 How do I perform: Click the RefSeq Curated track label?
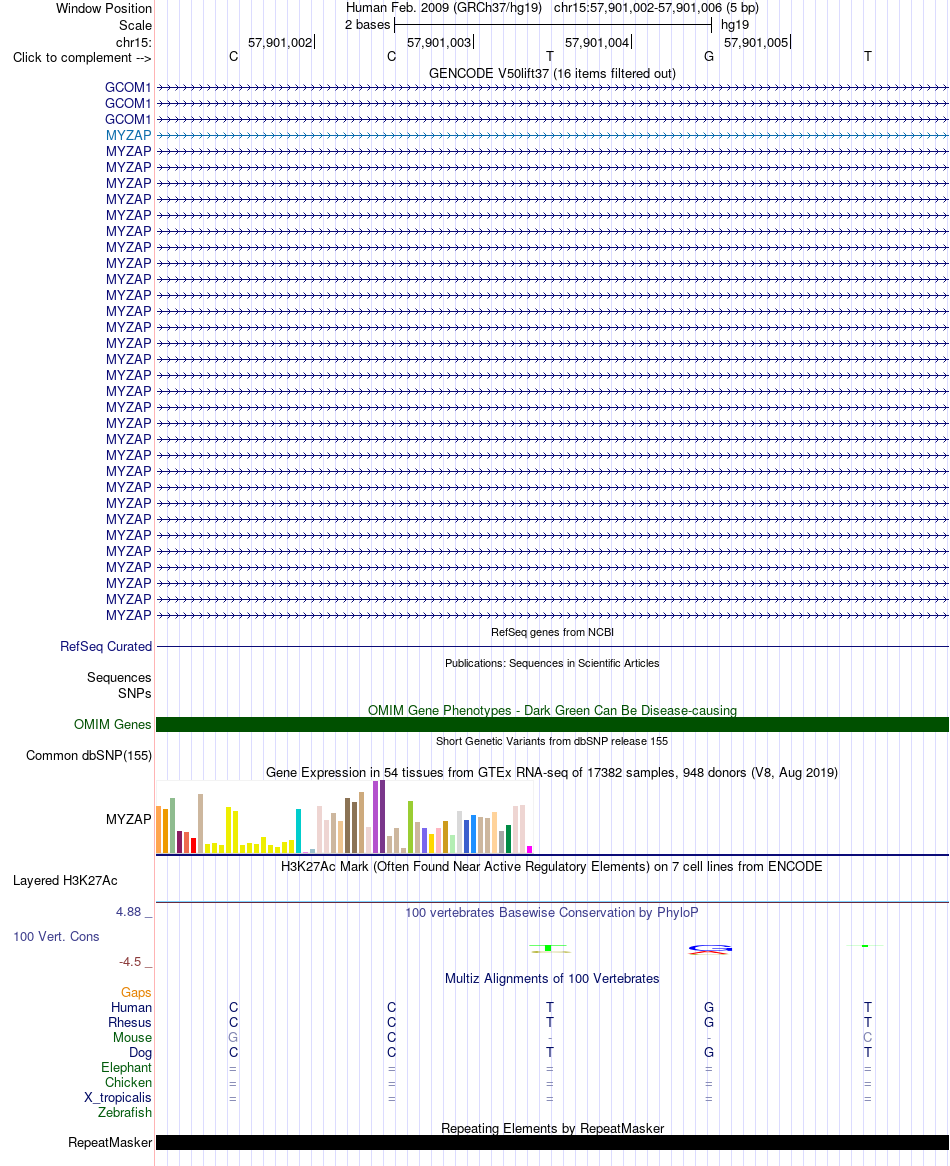(106, 647)
